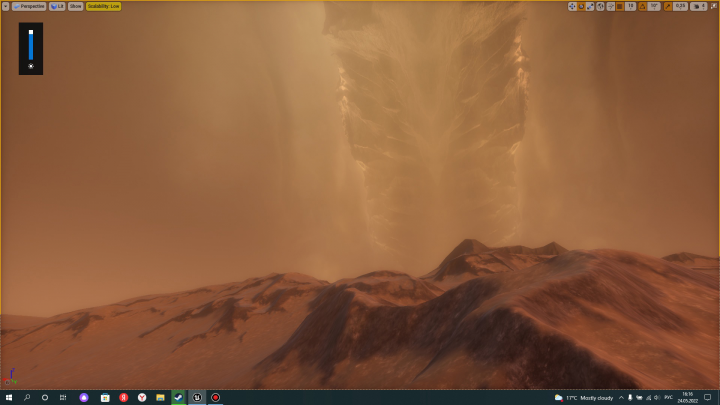Maximize or restore the viewport
This screenshot has height=405, width=720.
[714, 6]
